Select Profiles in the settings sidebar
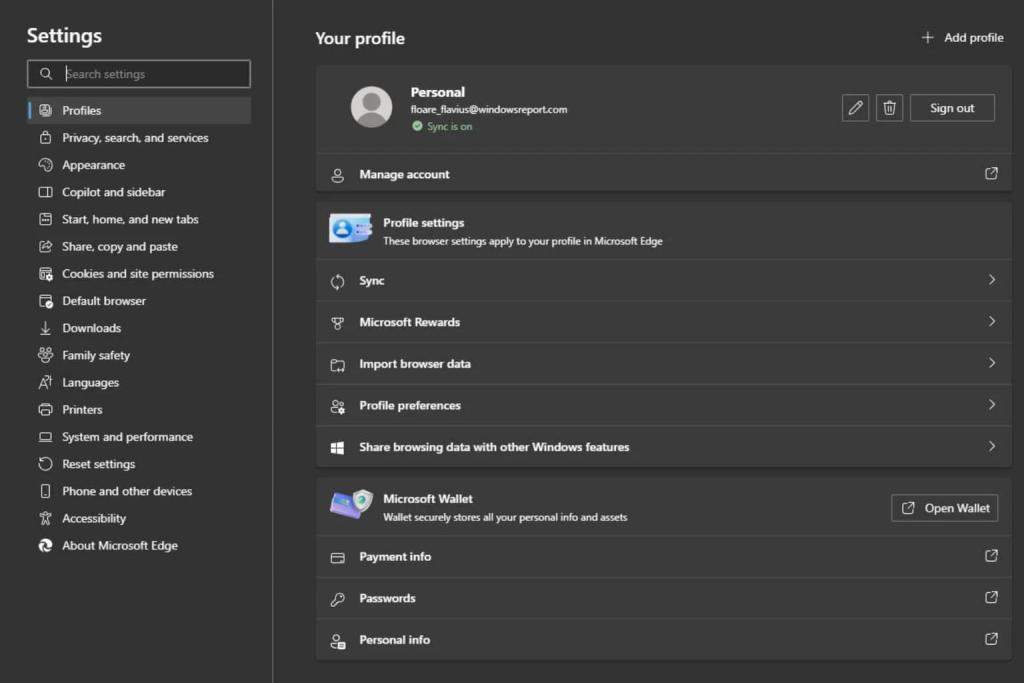Image resolution: width=1024 pixels, height=683 pixels. click(x=138, y=110)
